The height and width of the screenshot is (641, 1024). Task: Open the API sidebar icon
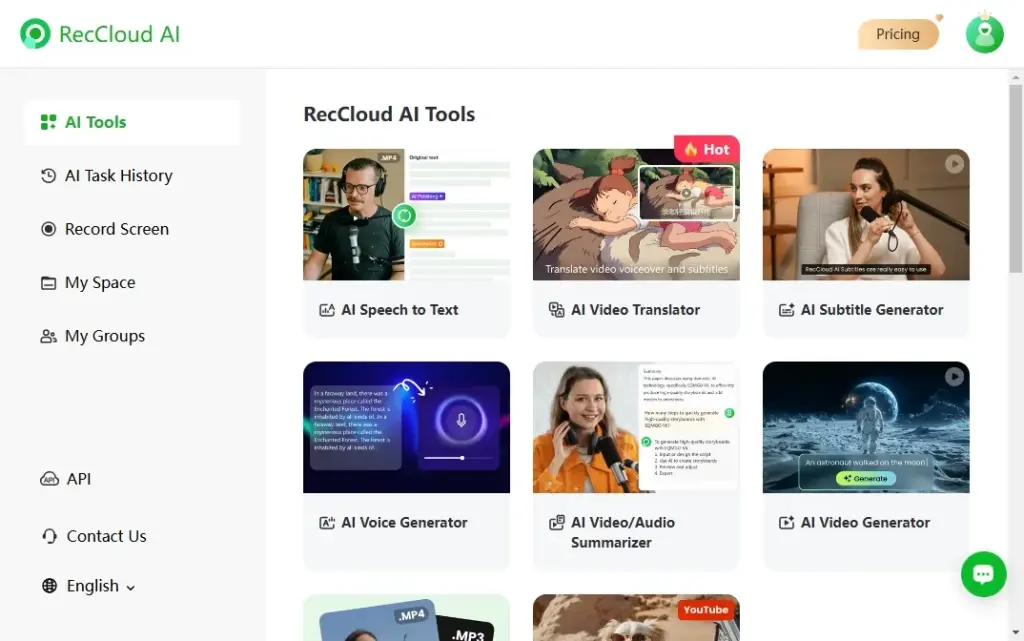pyautogui.click(x=48, y=478)
